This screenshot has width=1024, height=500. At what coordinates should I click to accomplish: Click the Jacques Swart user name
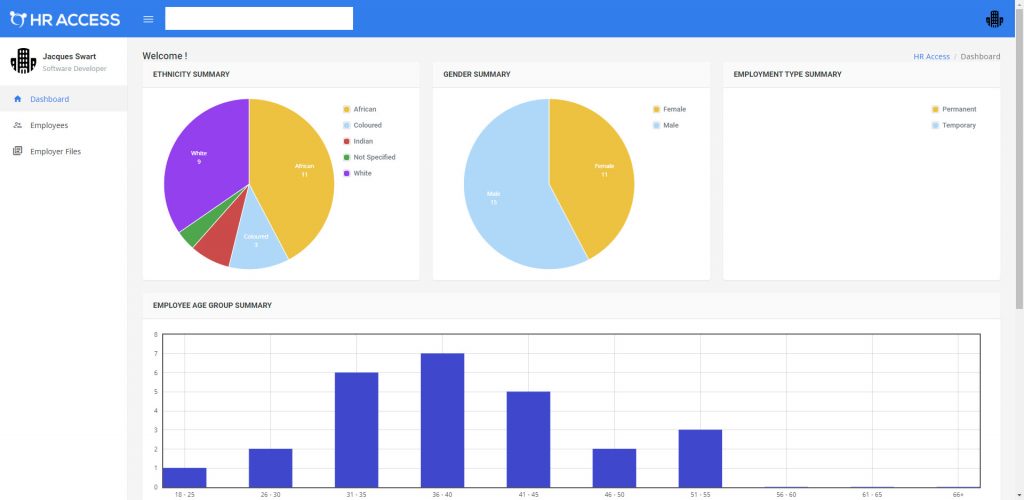[x=69, y=57]
